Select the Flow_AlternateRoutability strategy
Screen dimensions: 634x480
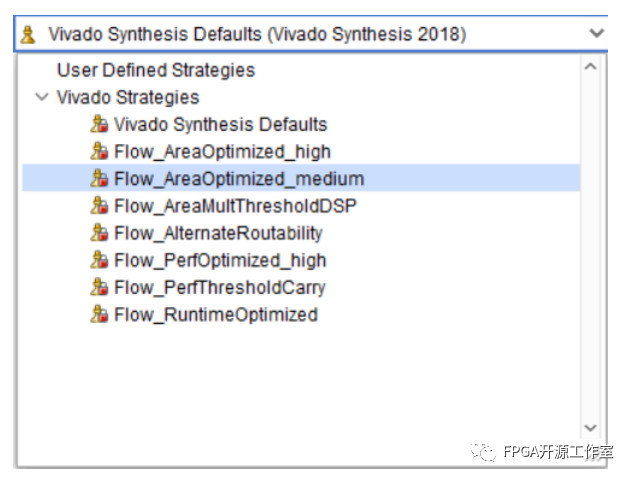[x=218, y=233]
